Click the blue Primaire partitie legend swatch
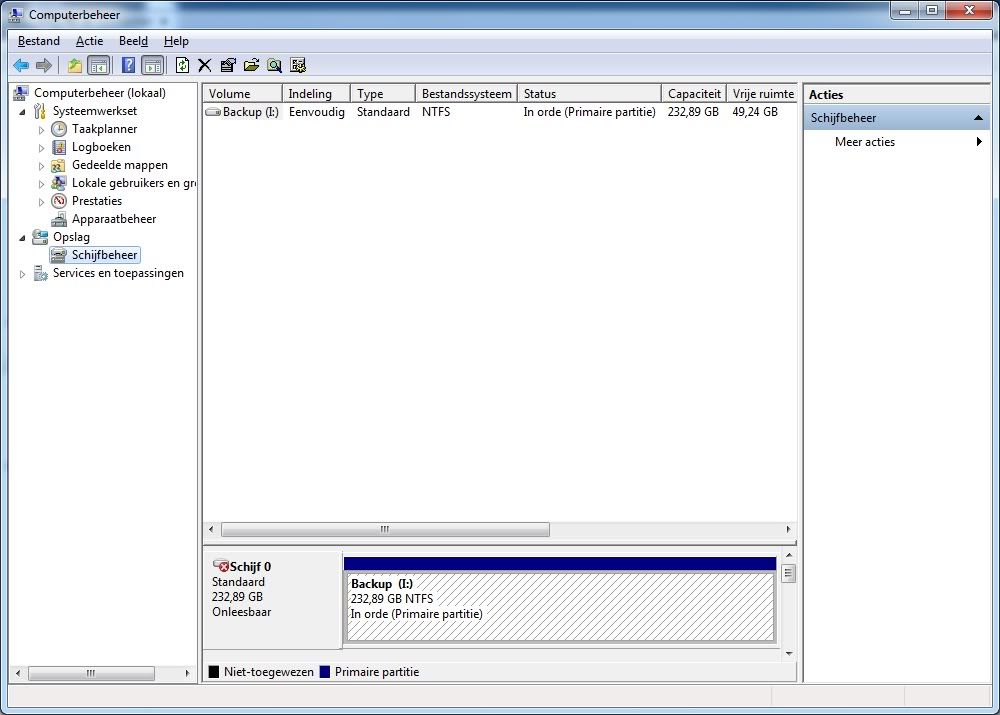Viewport: 1000px width, 715px height. pos(325,672)
